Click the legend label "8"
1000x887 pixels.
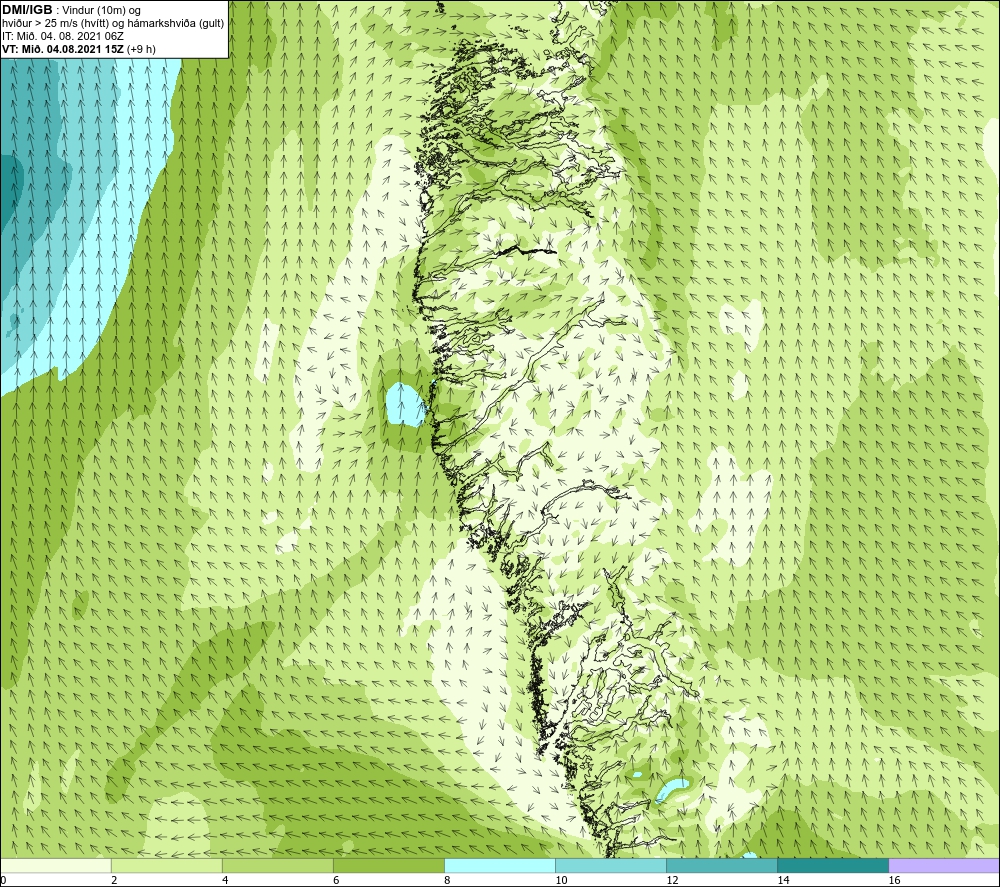pos(447,881)
